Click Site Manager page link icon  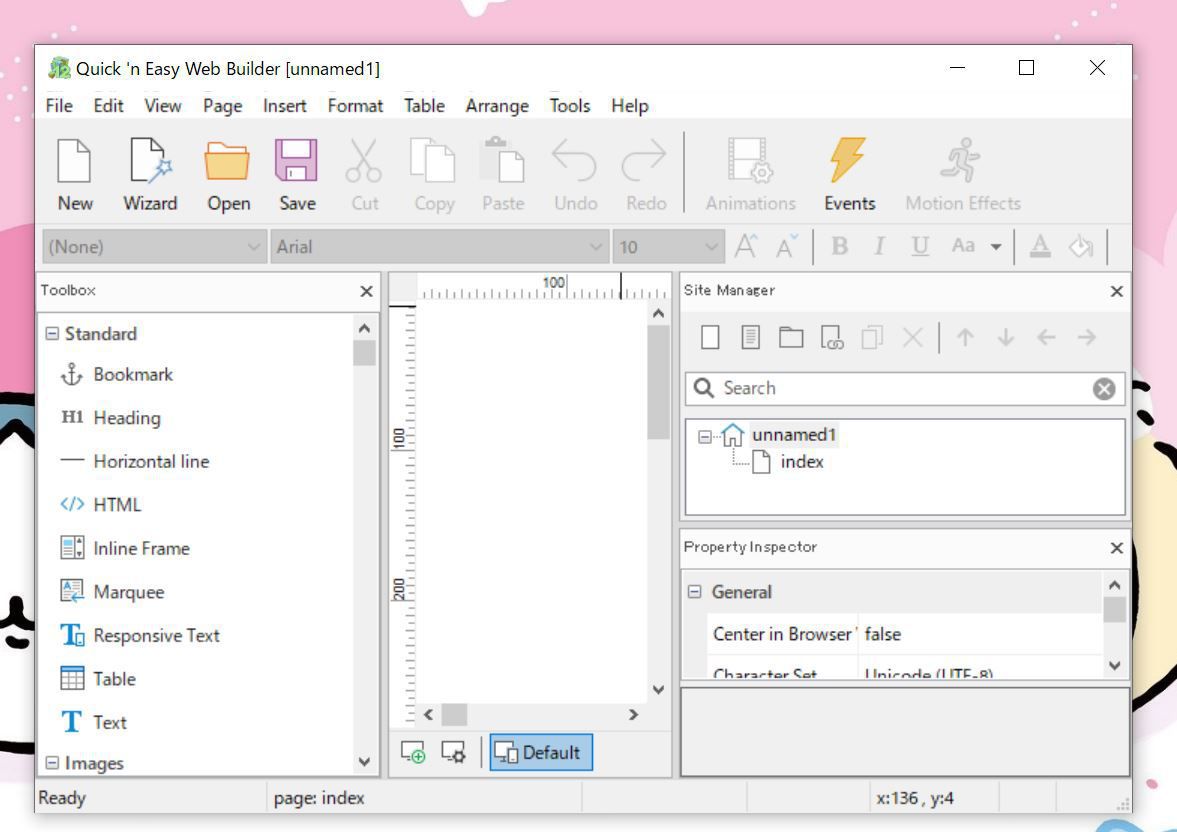[832, 337]
